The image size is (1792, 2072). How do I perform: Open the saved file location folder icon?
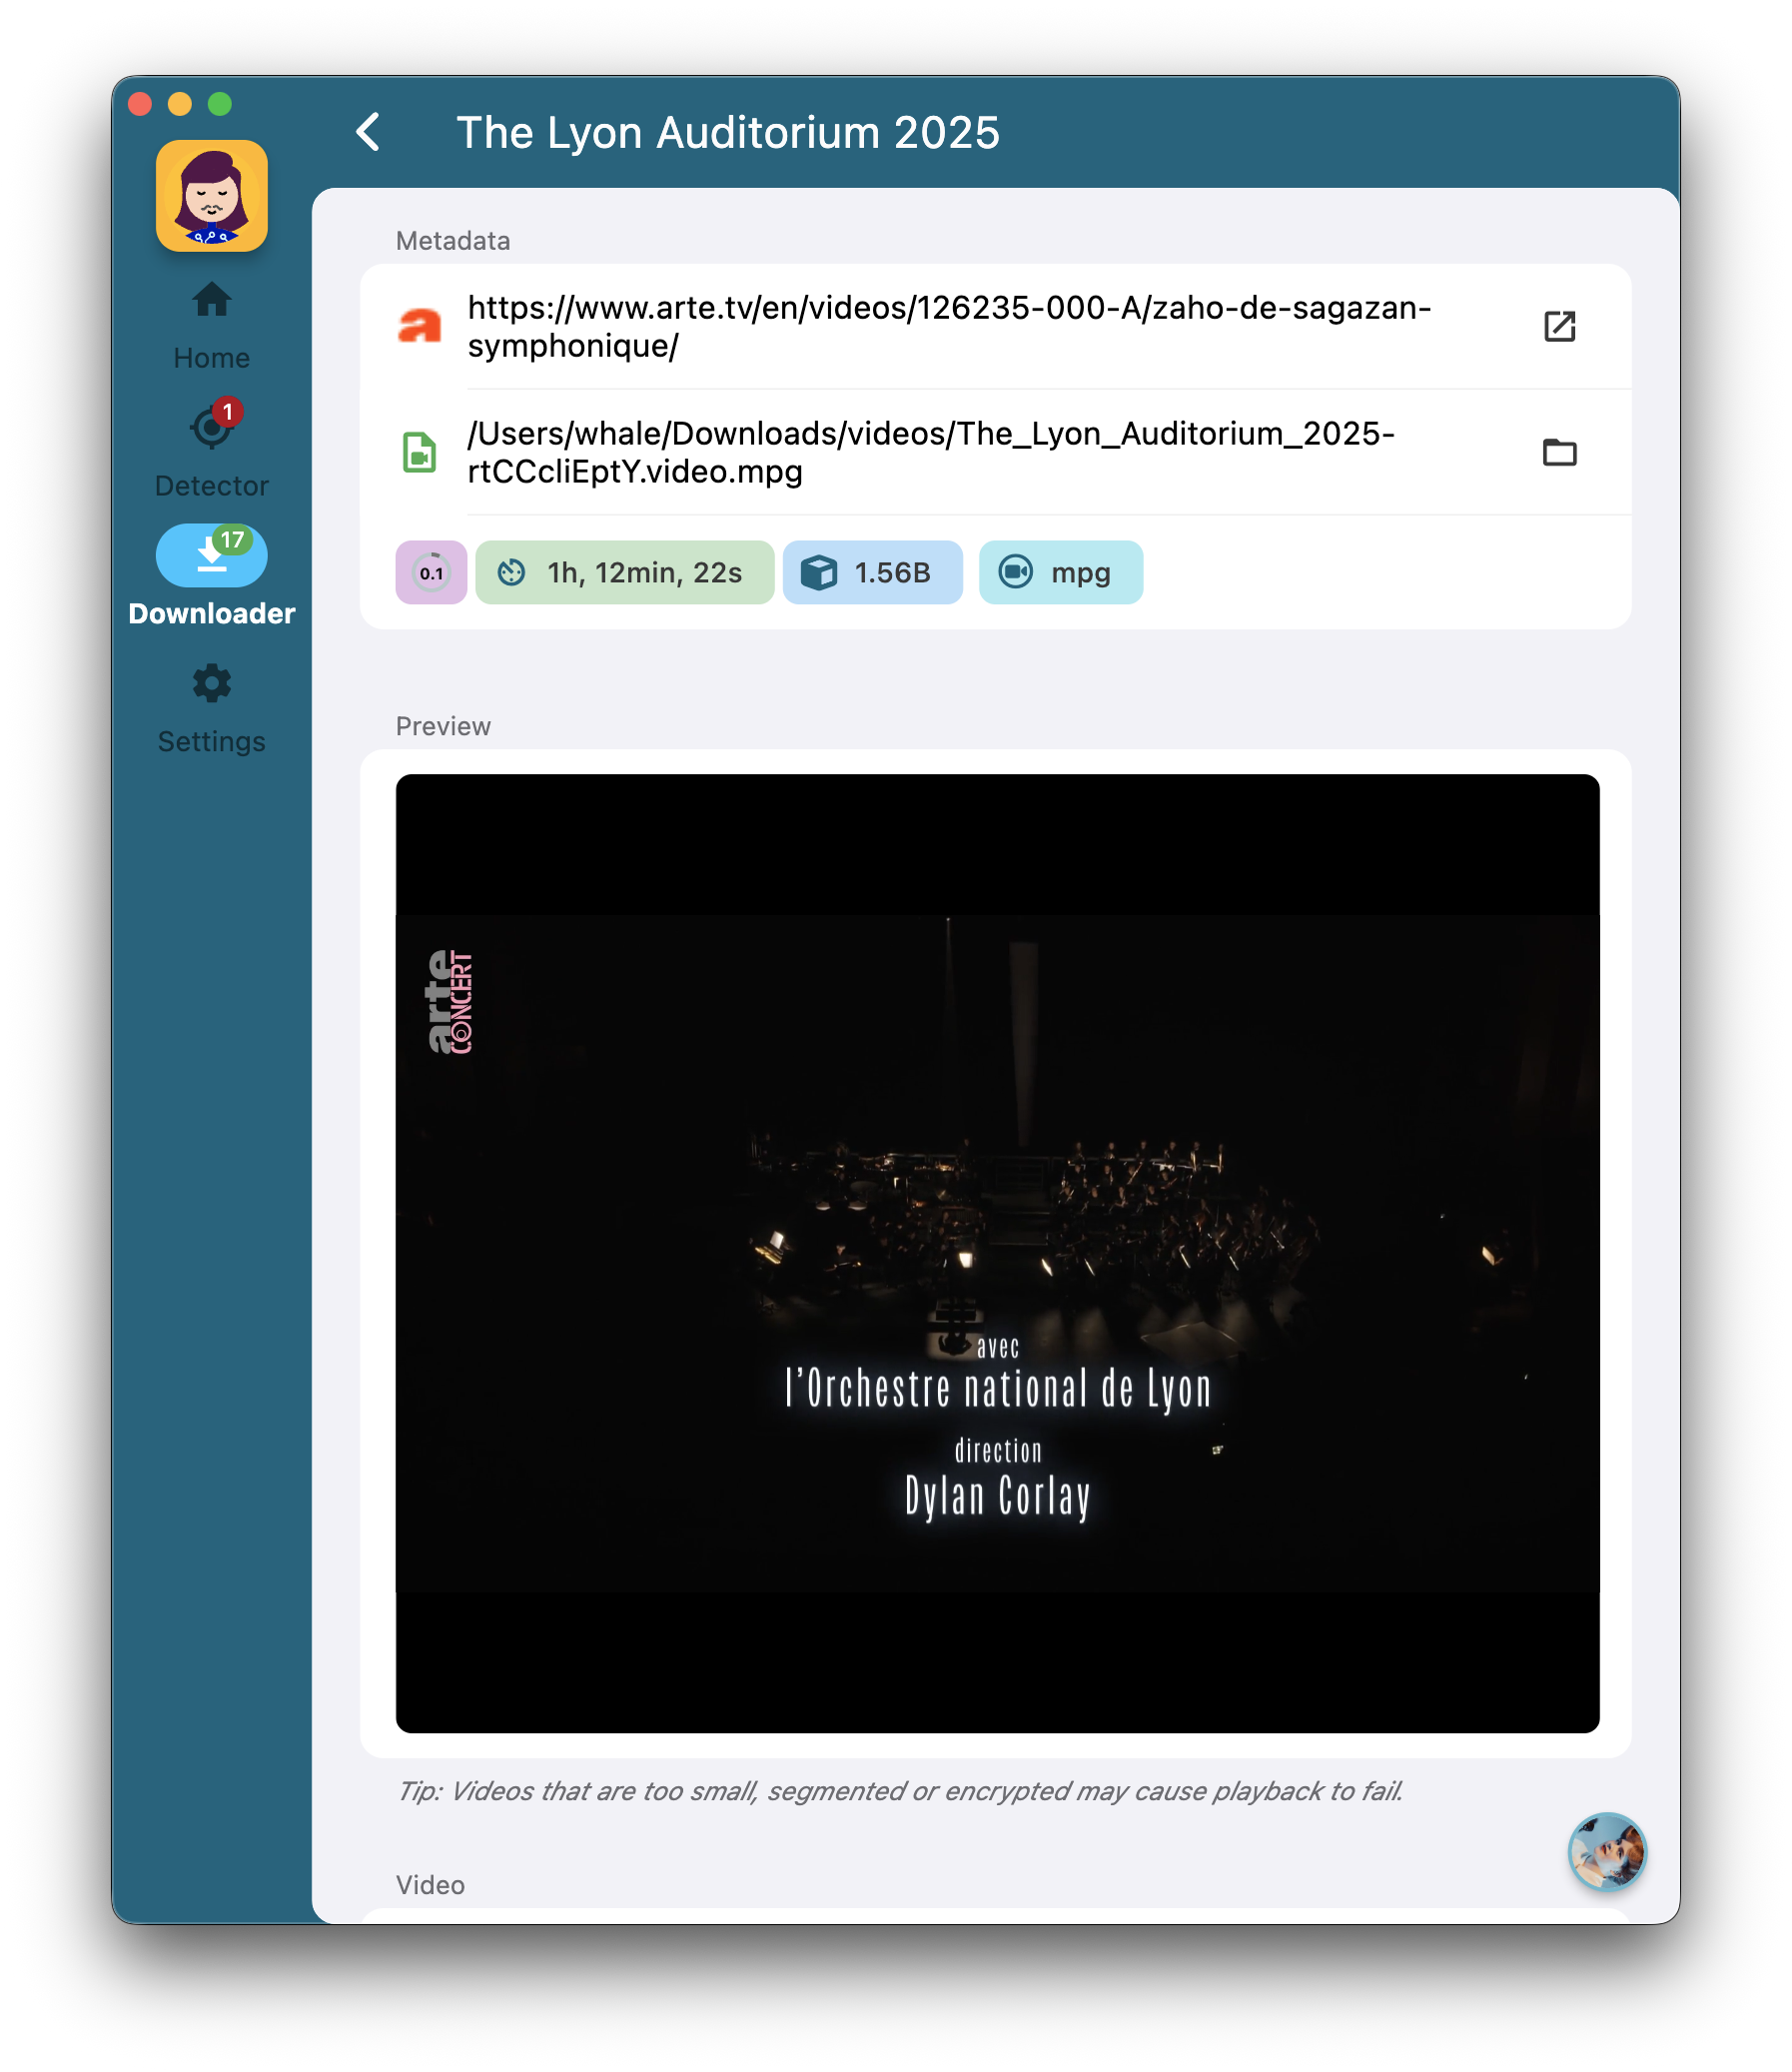pos(1561,452)
